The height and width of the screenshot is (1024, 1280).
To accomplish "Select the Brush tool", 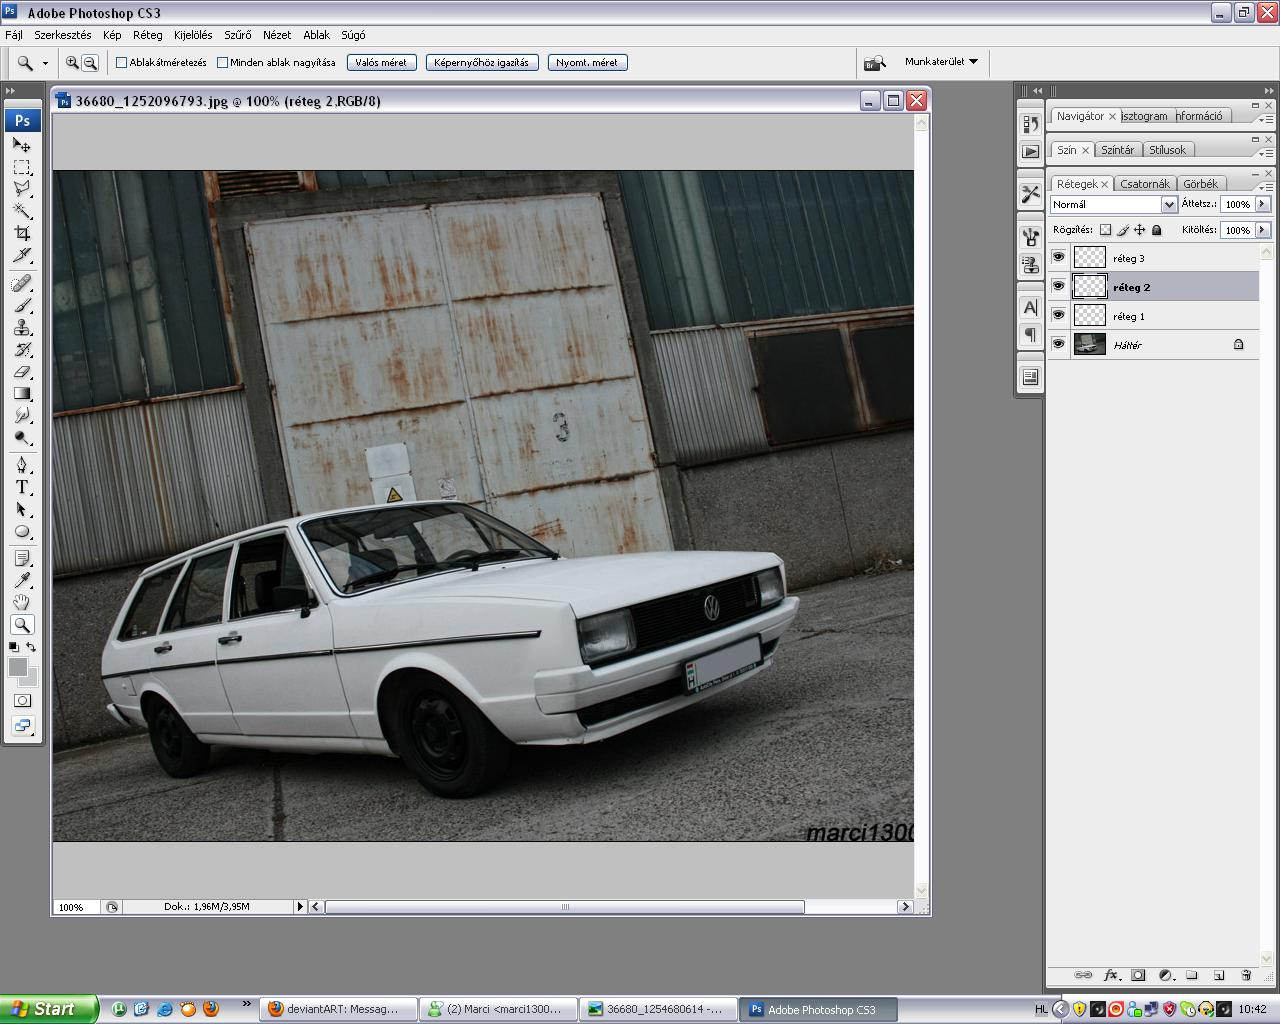I will coord(22,306).
